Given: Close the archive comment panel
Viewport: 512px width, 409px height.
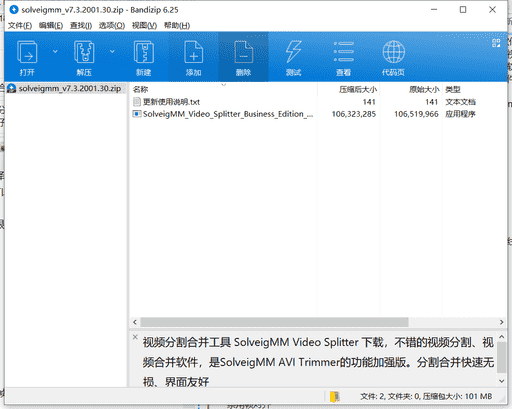Looking at the screenshot, I should (x=135, y=337).
